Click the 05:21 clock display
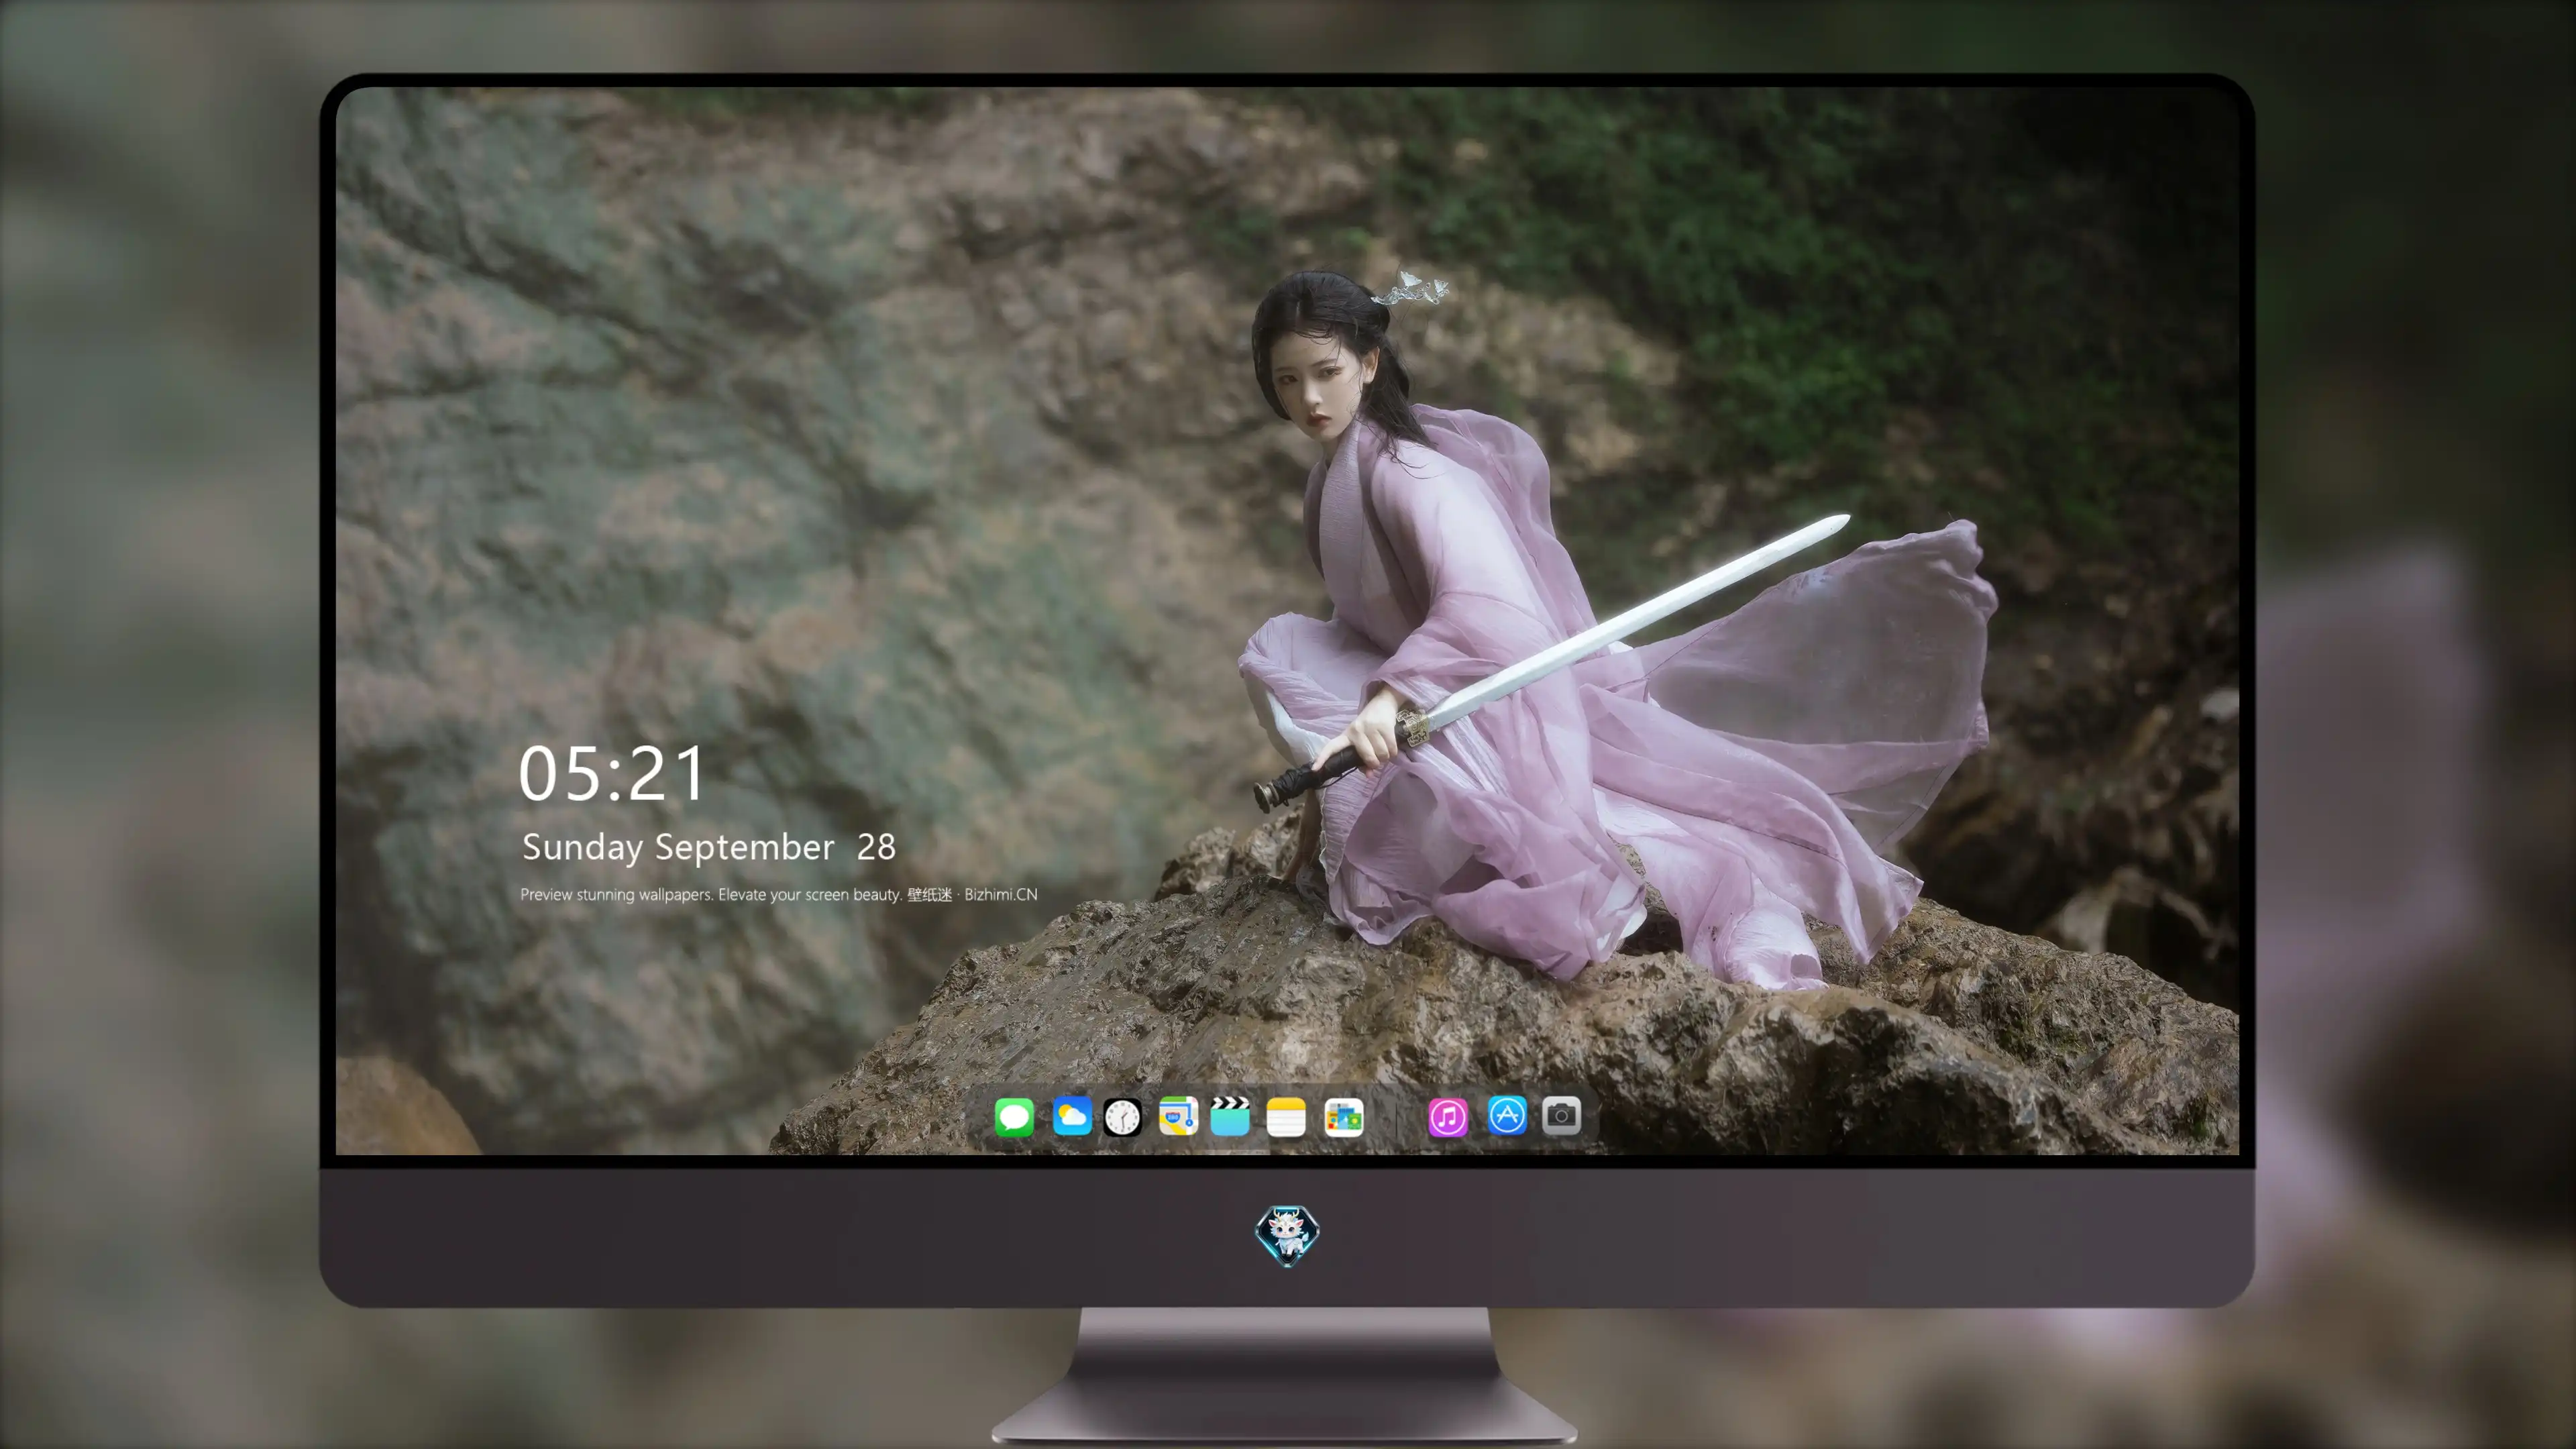 tap(612, 774)
